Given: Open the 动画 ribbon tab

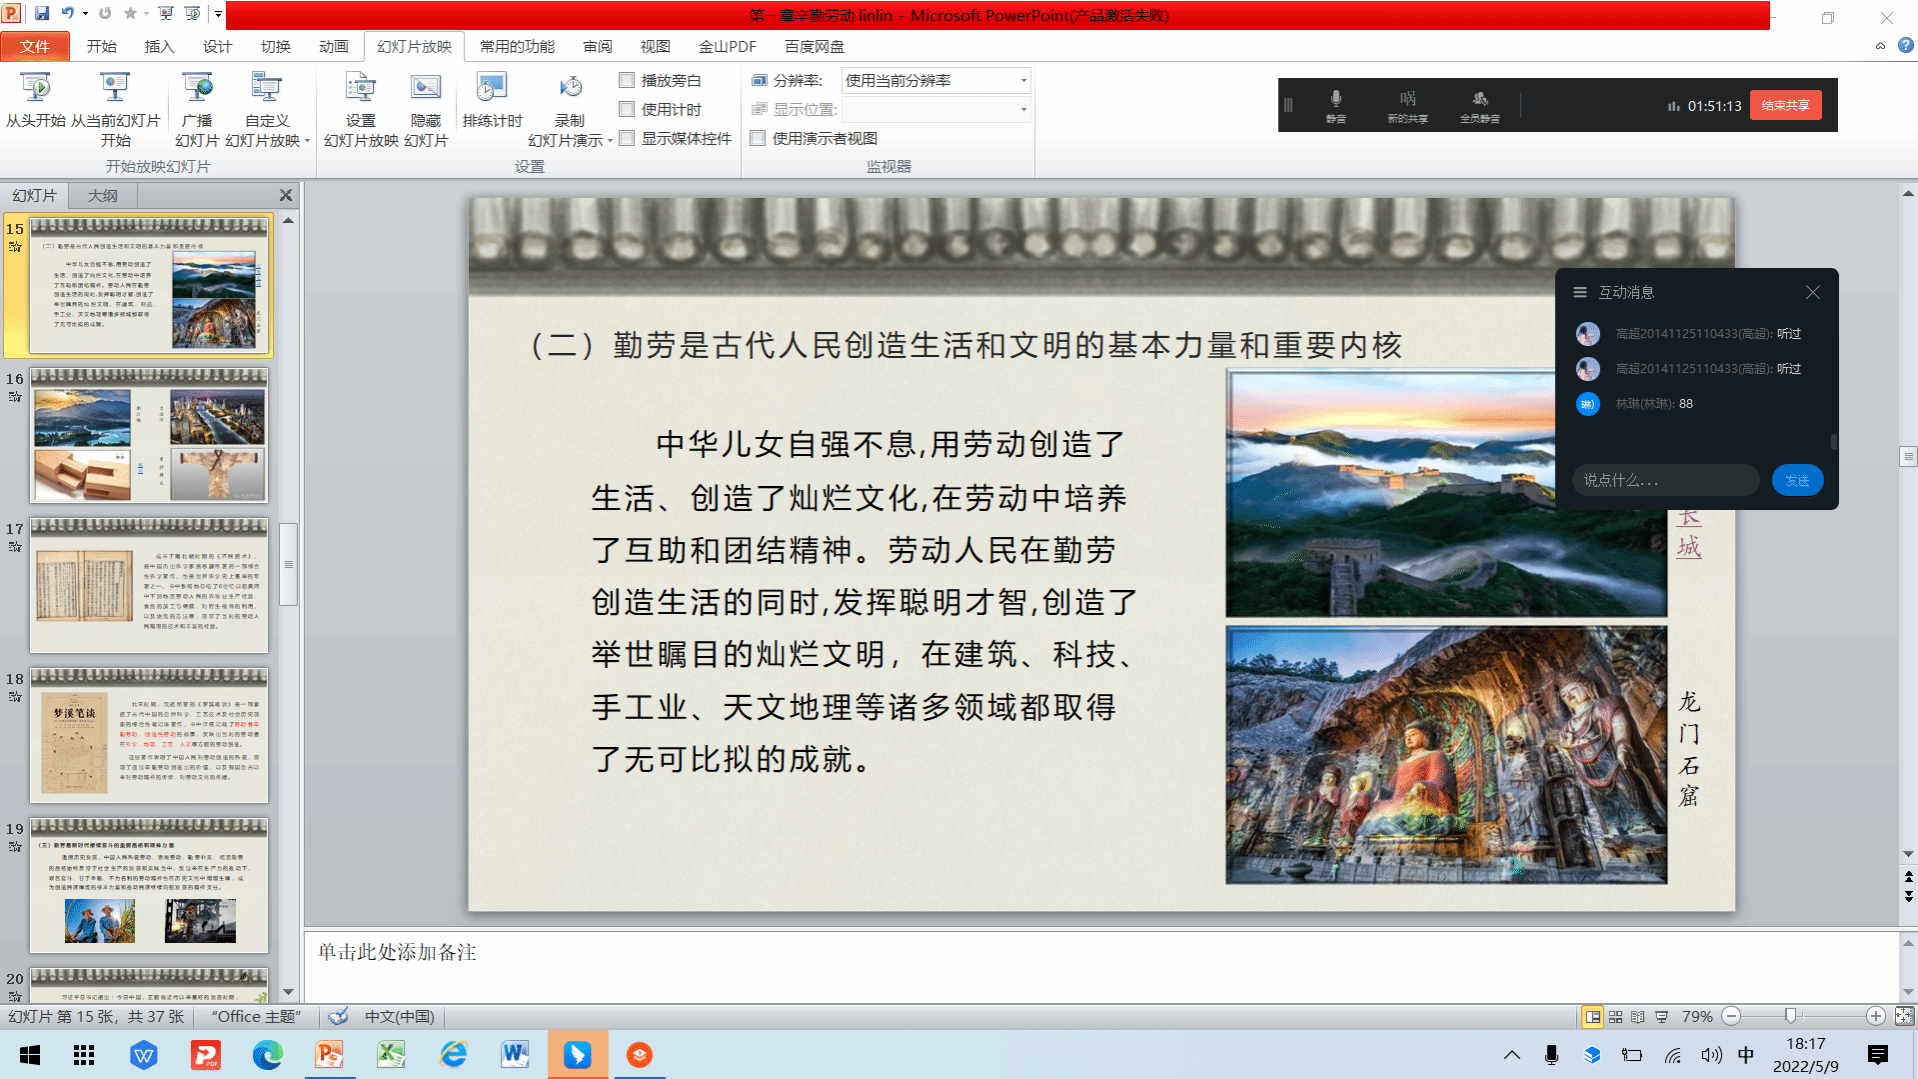Looking at the screenshot, I should click(x=333, y=46).
